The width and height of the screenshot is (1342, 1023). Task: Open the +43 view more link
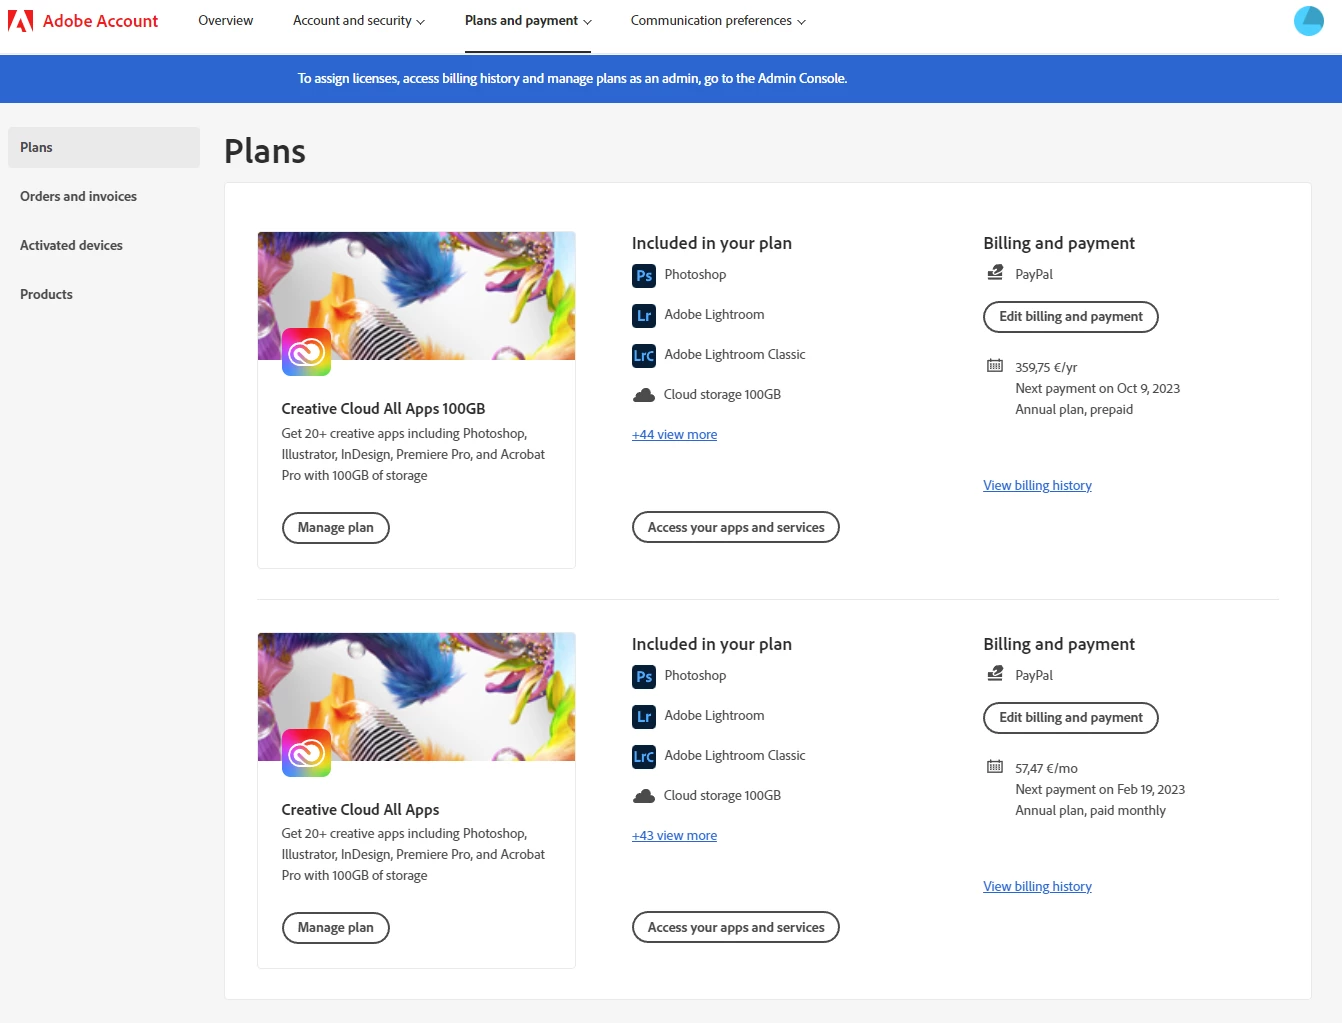pyautogui.click(x=674, y=836)
